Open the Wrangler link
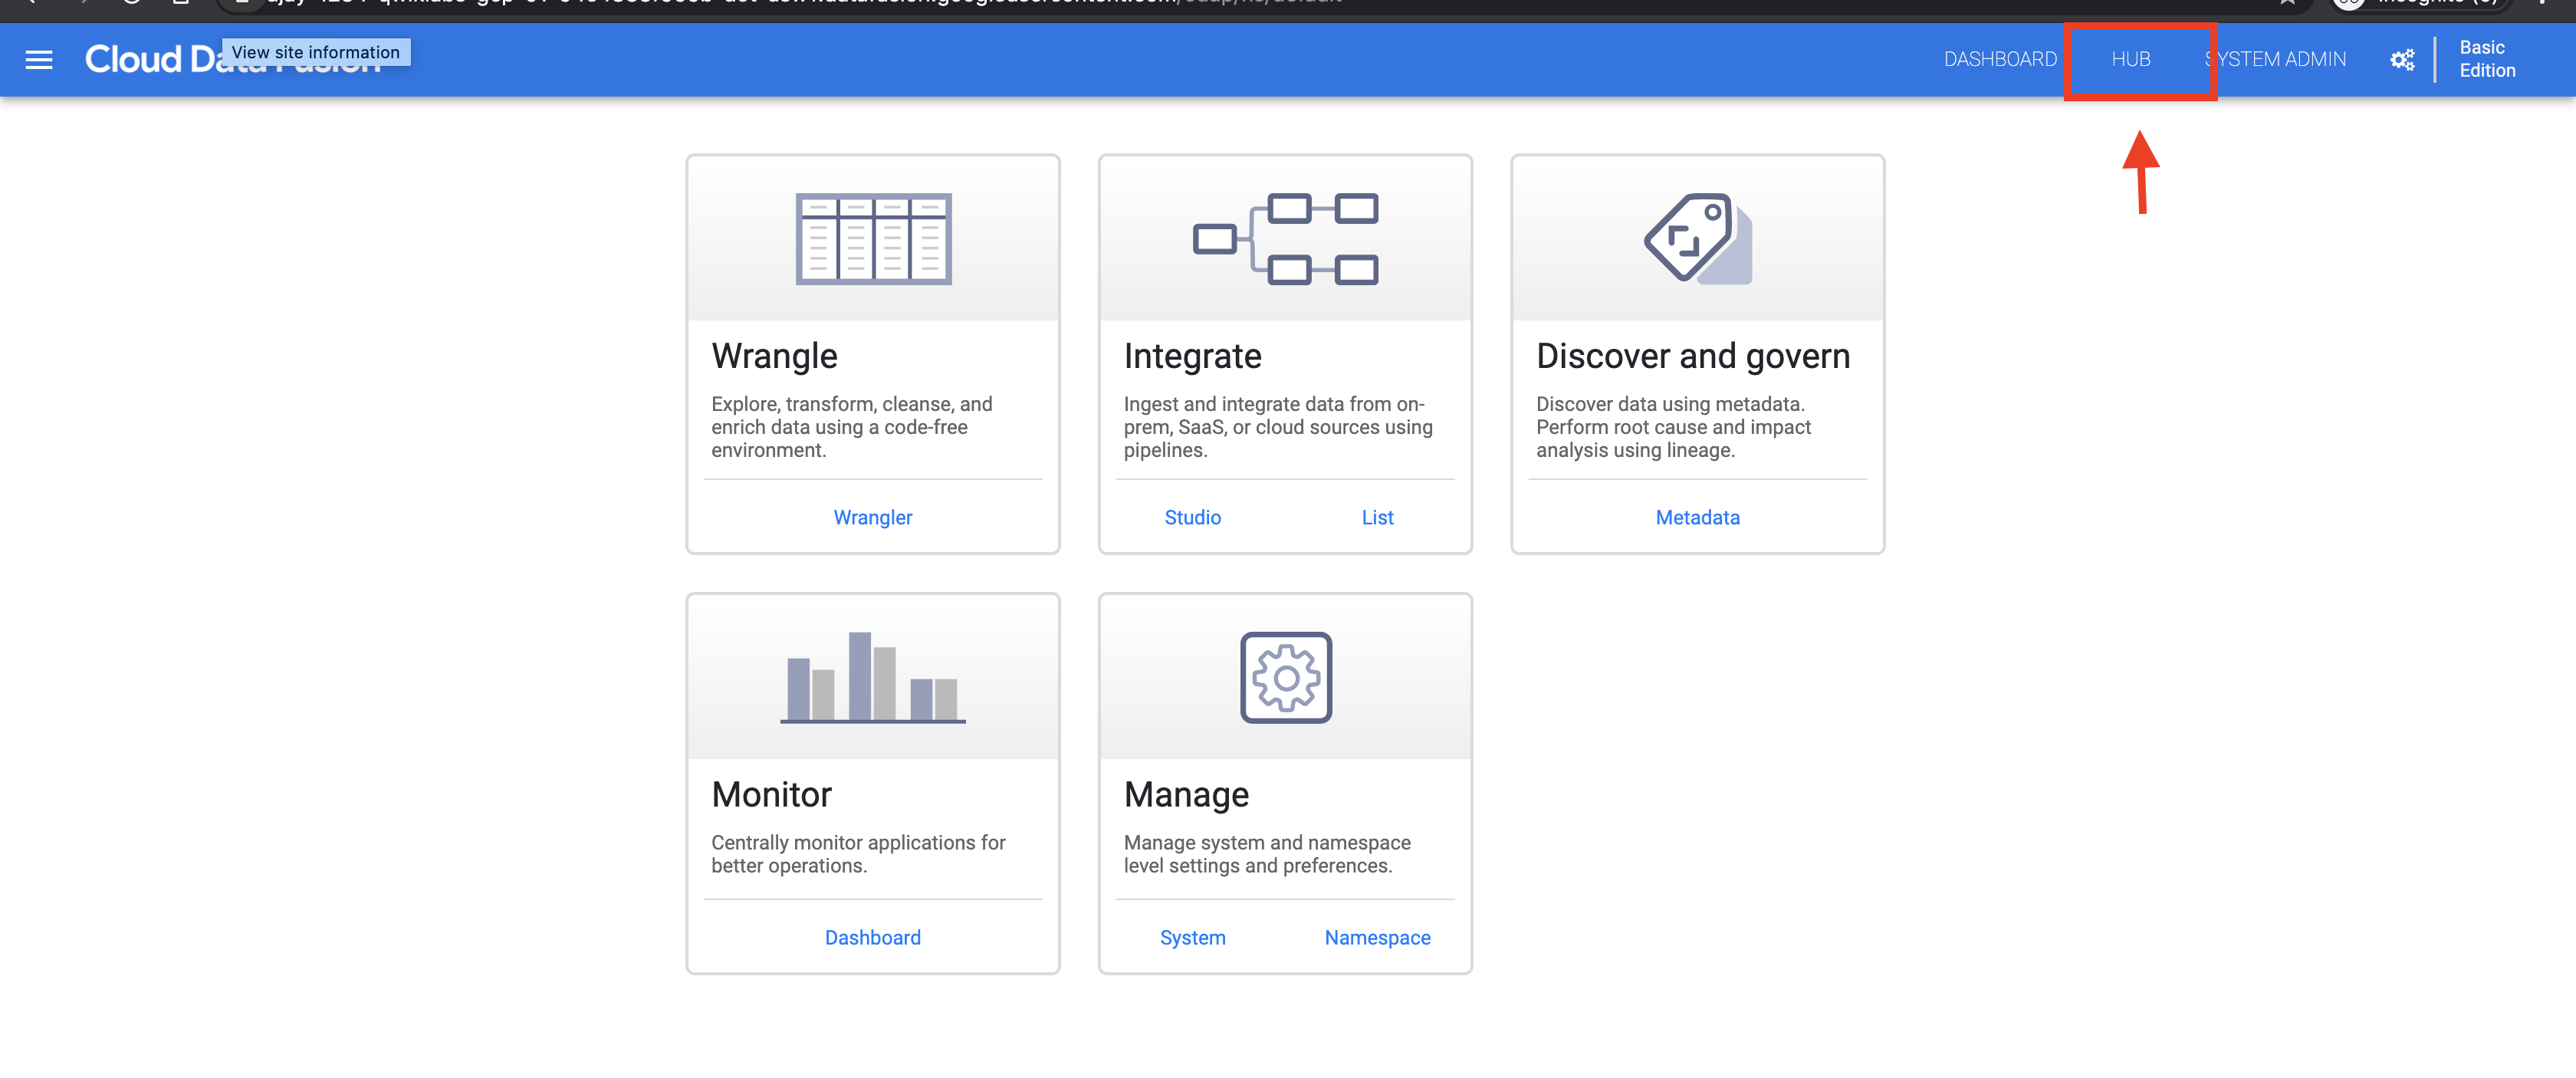This screenshot has width=2576, height=1078. [873, 517]
